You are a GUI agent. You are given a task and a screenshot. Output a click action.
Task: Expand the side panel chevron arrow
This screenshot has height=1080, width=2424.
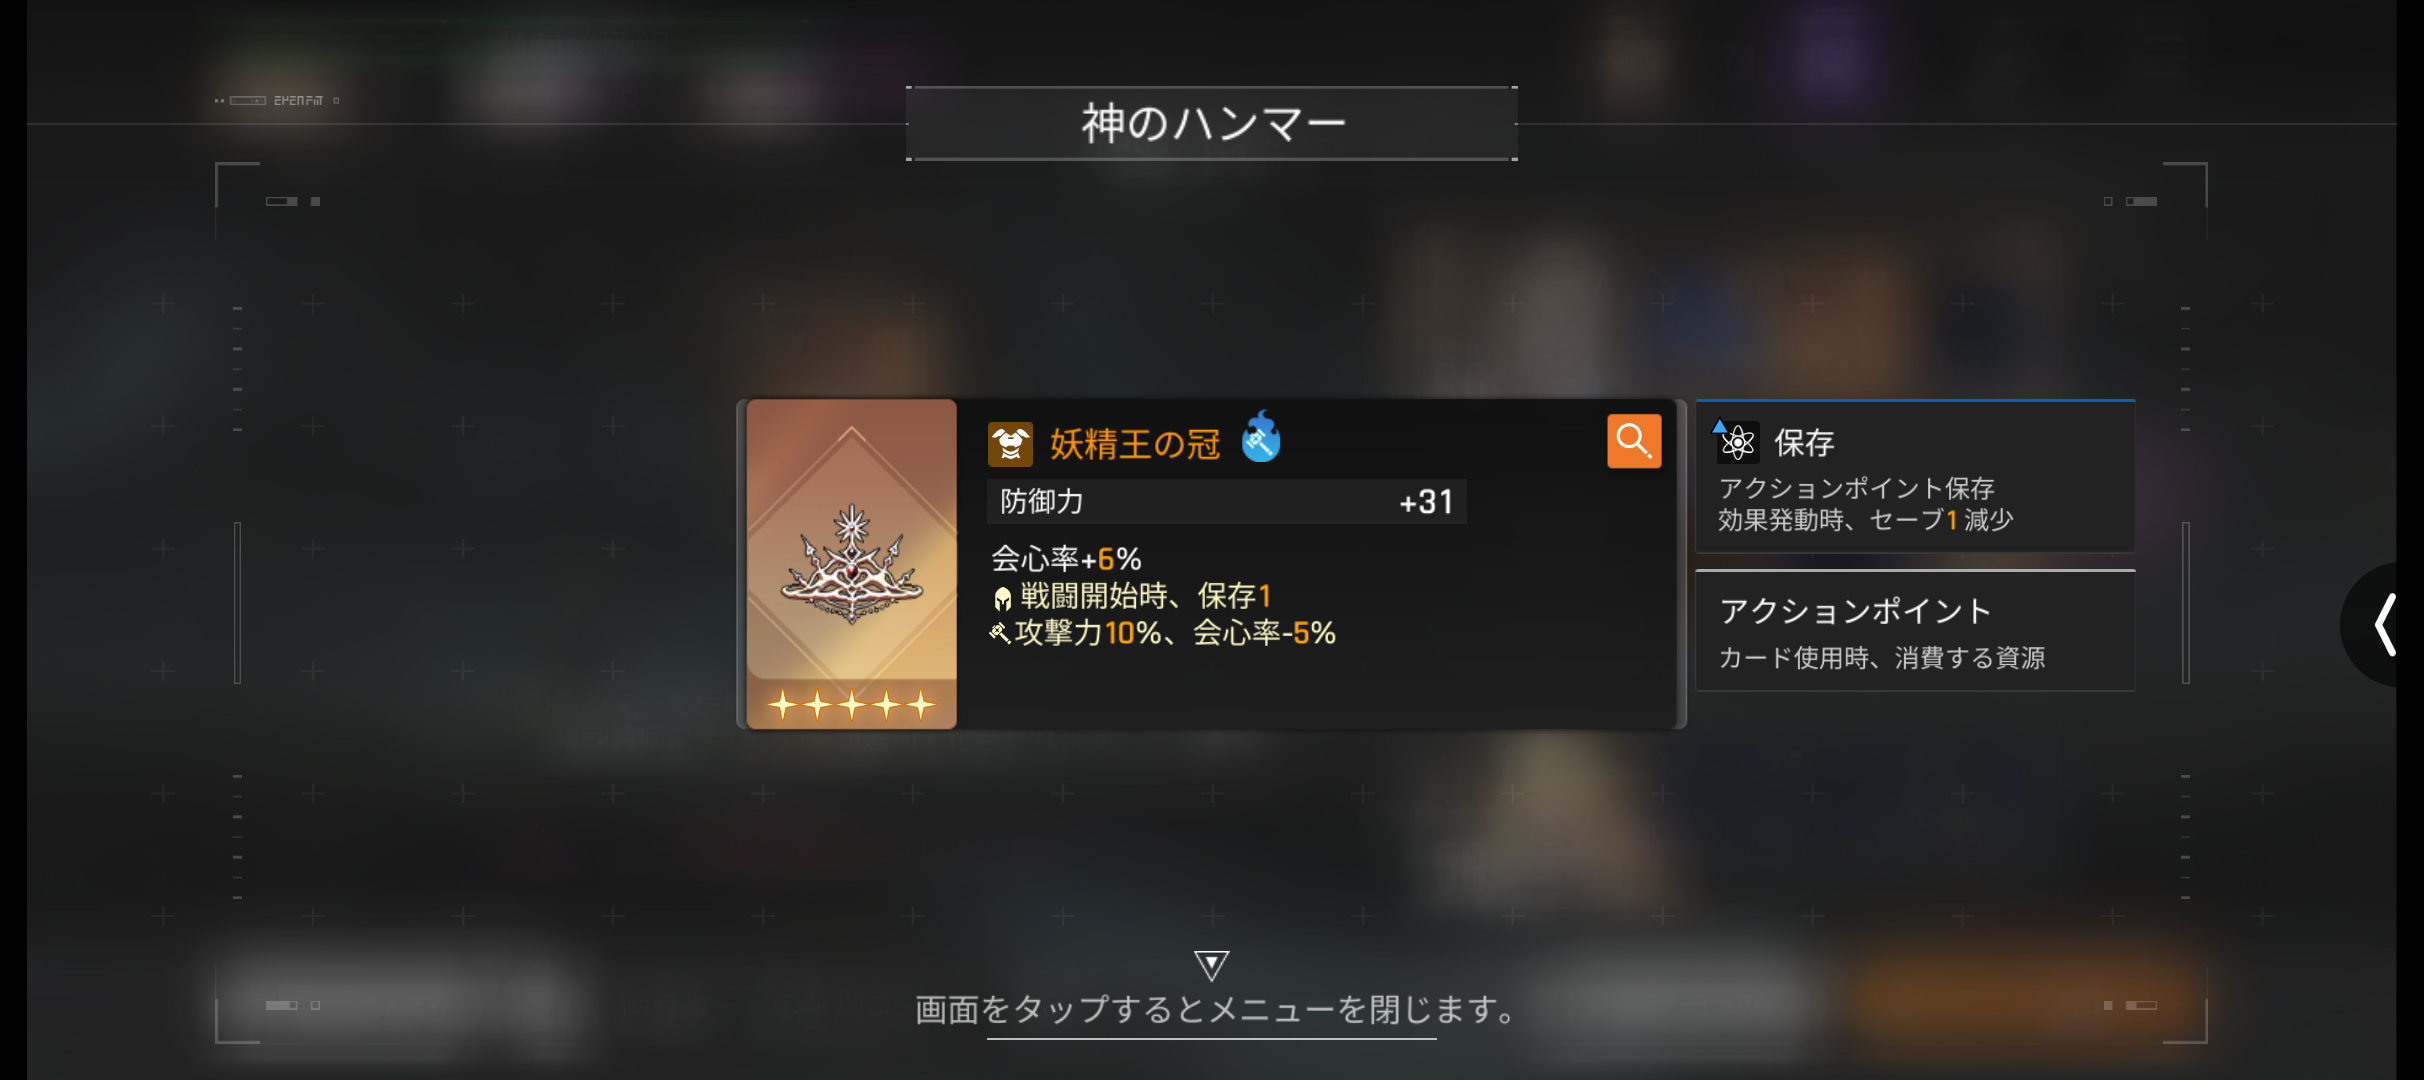tap(2386, 625)
